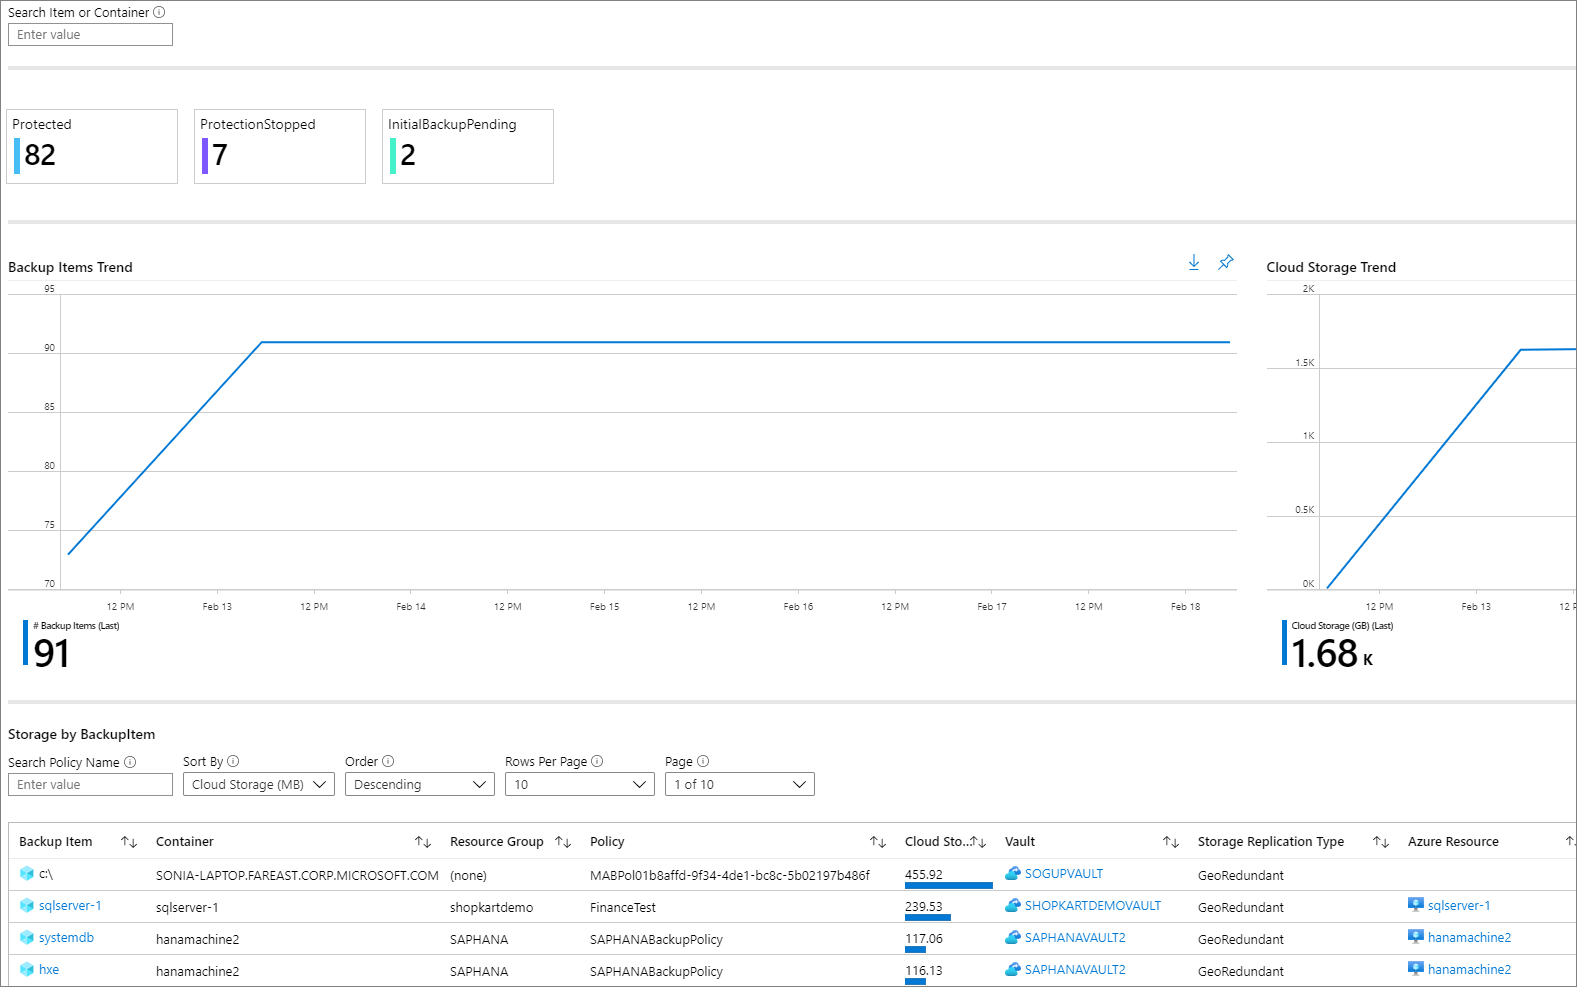Open the Sort By Cloud Storage (MB) dropdown
The height and width of the screenshot is (987, 1577).
tap(258, 785)
